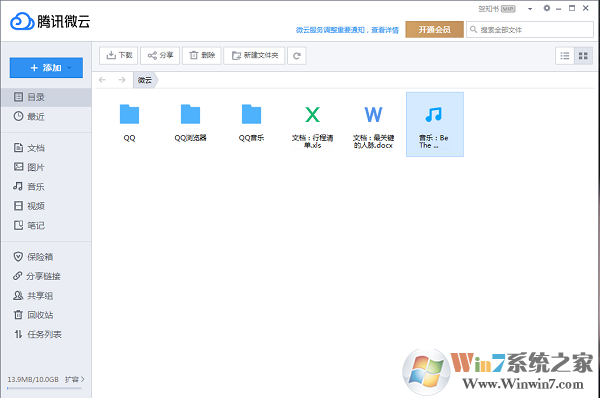The width and height of the screenshot is (600, 398).
Task: Select the QQ folder
Action: [129, 122]
